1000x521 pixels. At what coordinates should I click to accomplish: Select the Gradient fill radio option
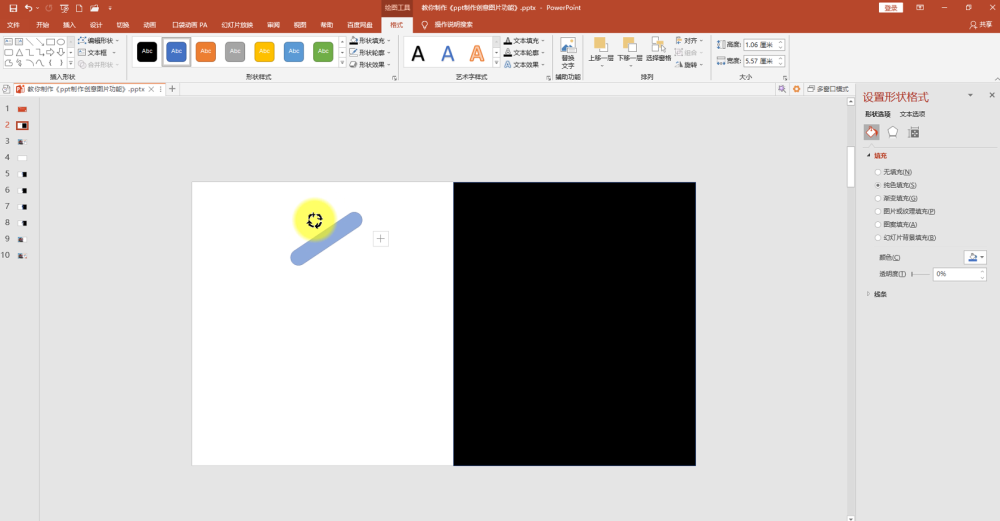878,198
